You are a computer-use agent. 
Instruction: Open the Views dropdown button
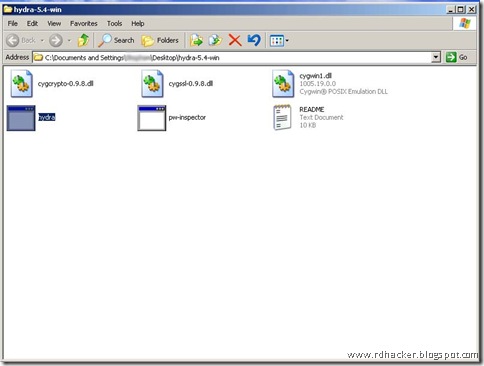tap(279, 41)
